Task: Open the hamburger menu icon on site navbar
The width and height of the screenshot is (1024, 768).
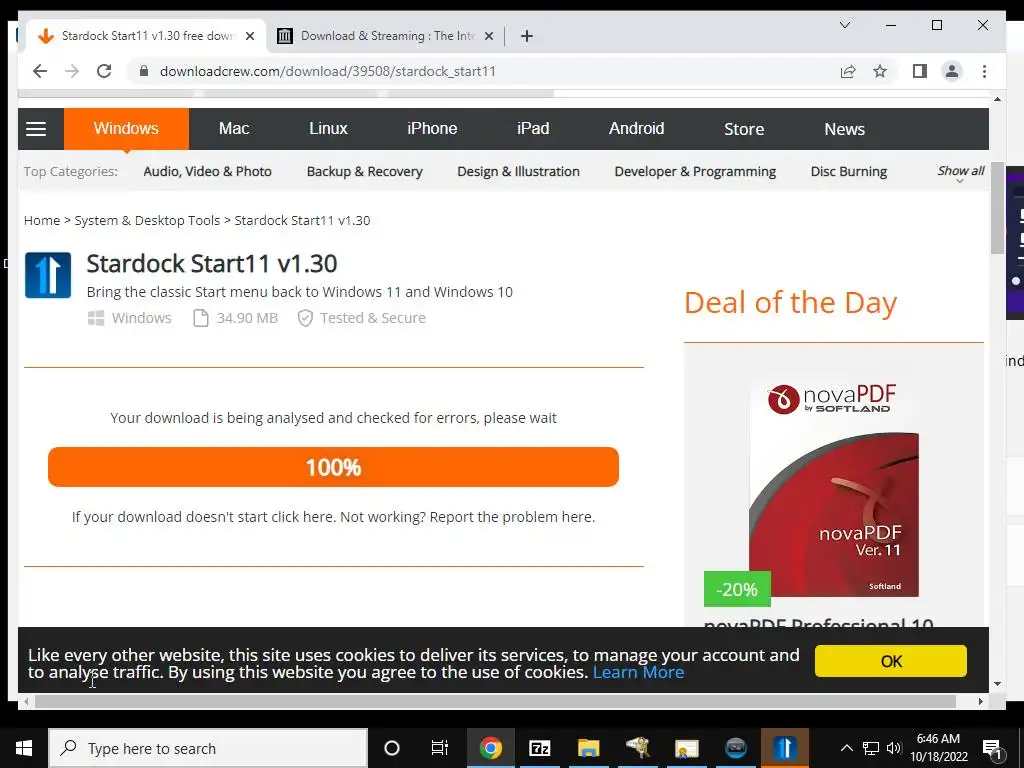Action: click(36, 129)
